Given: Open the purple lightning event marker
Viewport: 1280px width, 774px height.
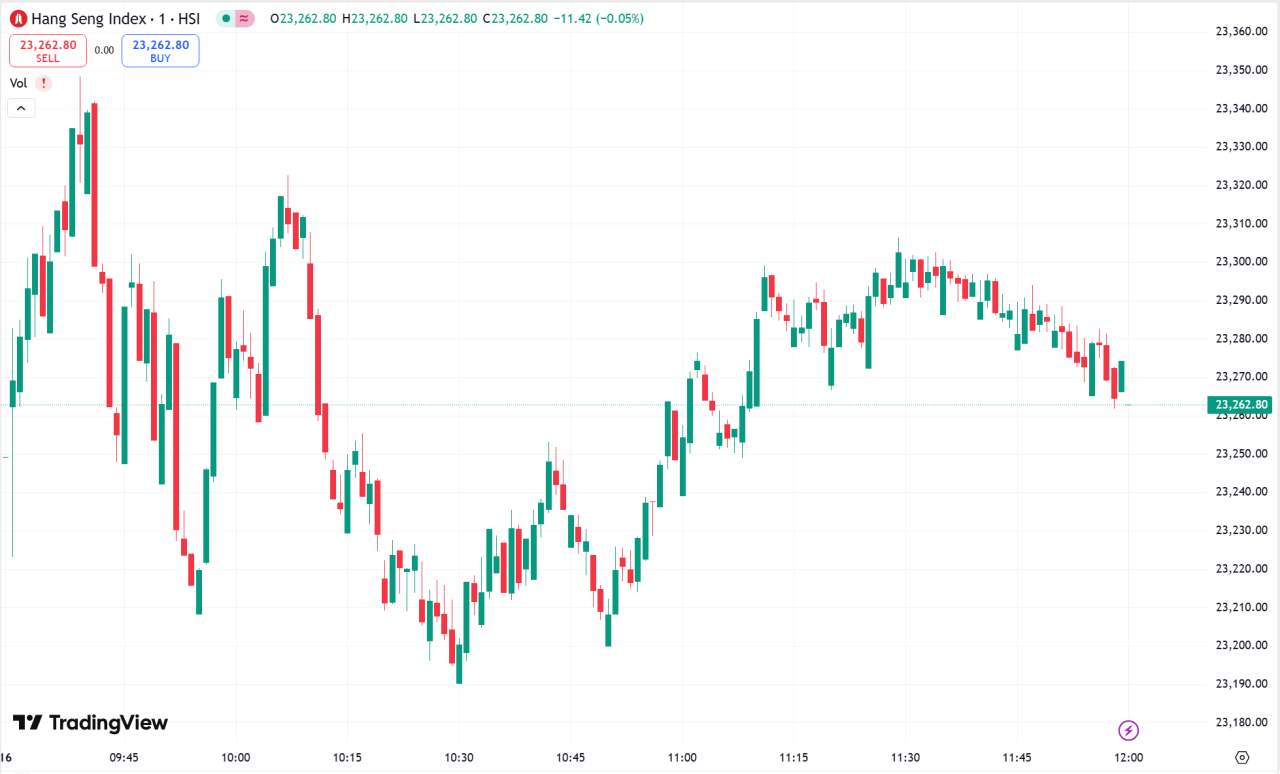Looking at the screenshot, I should [1129, 730].
